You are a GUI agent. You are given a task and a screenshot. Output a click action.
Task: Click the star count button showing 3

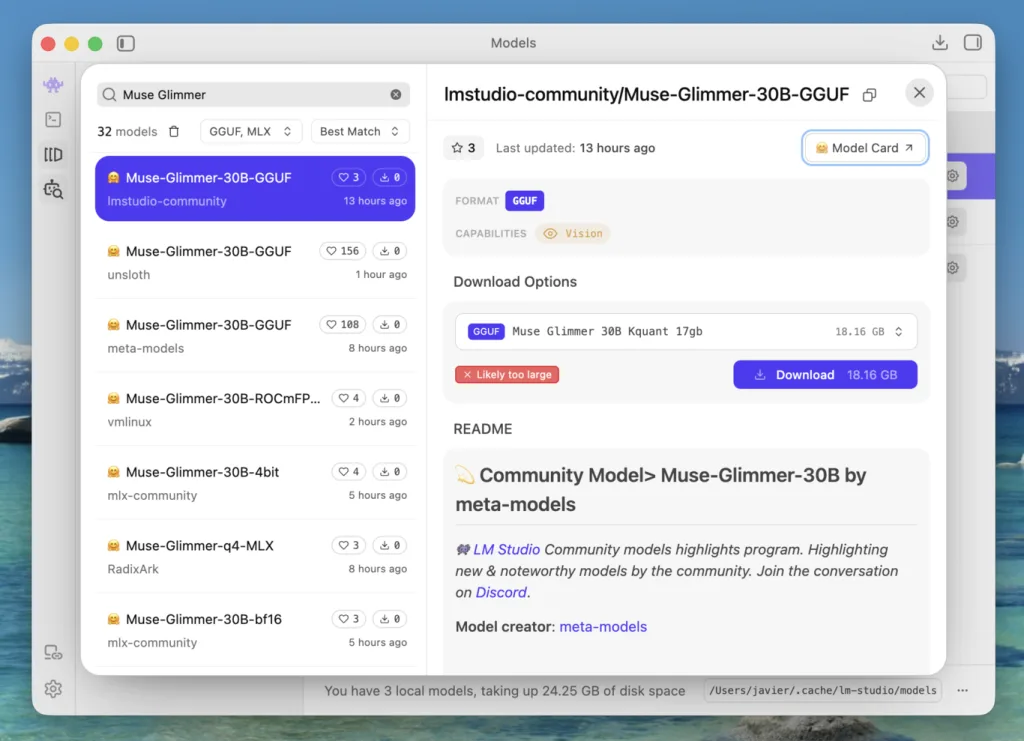(x=463, y=148)
